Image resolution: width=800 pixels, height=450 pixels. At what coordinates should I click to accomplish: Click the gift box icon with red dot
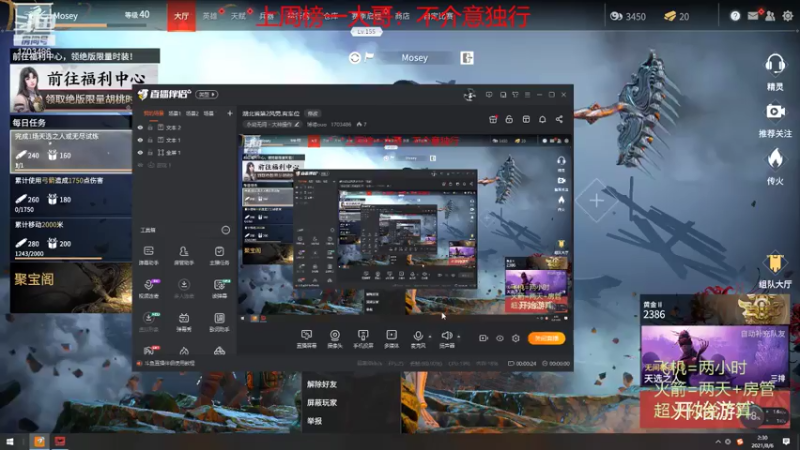pos(493,119)
